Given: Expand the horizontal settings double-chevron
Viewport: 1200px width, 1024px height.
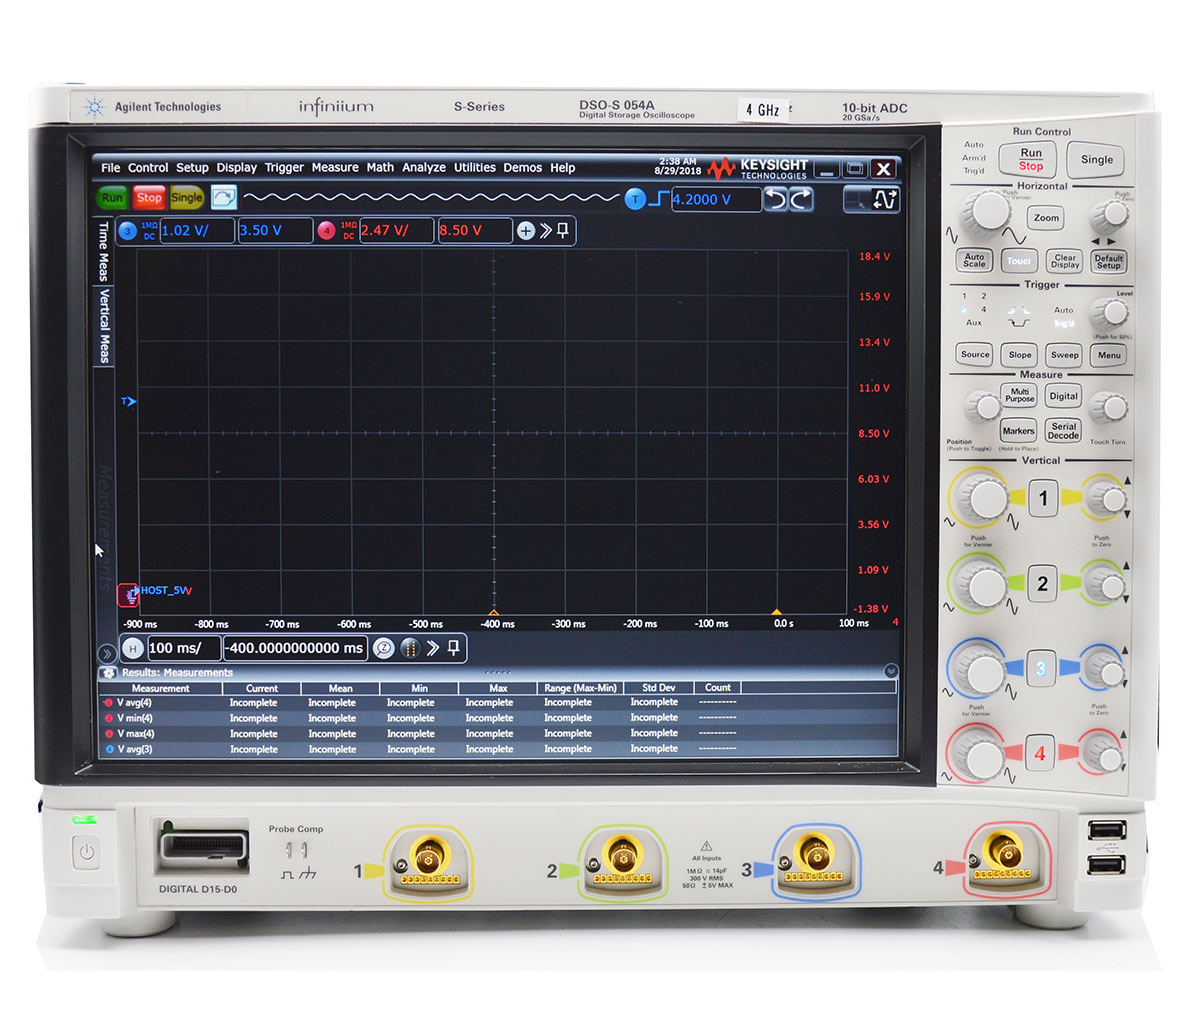Looking at the screenshot, I should click(433, 648).
